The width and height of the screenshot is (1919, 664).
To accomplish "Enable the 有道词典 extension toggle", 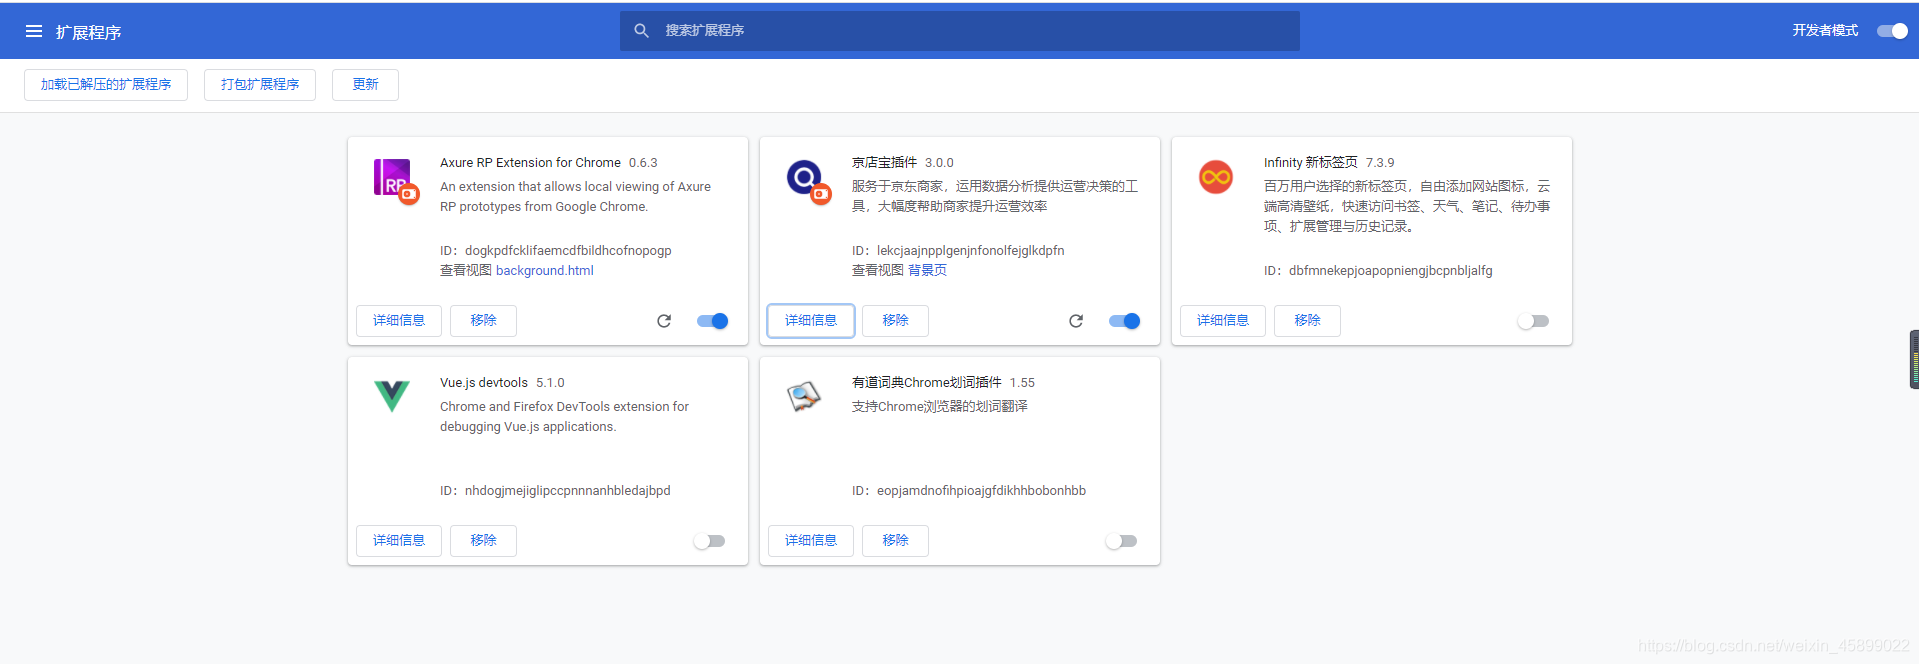I will click(x=1121, y=541).
